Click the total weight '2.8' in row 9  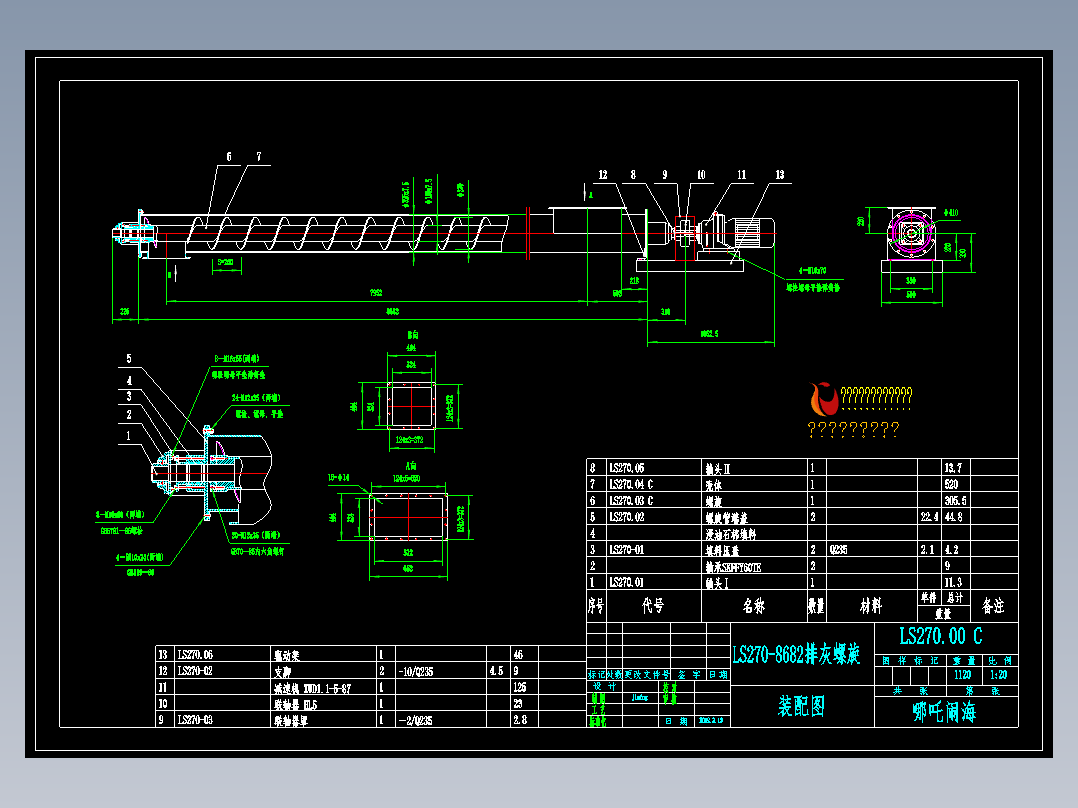tap(520, 720)
